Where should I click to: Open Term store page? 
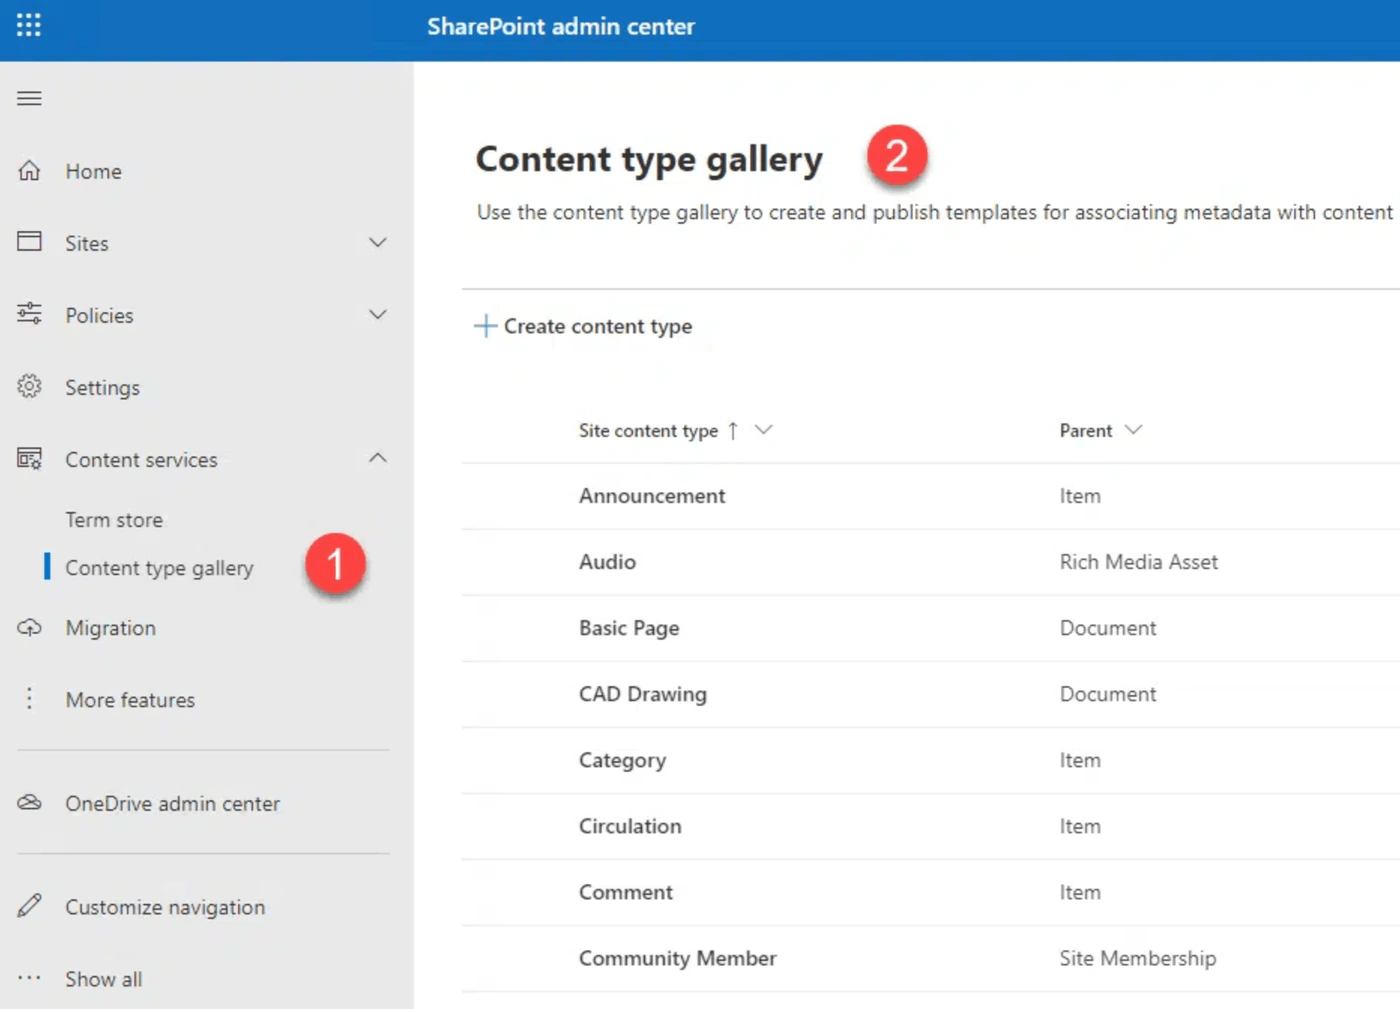(x=114, y=520)
